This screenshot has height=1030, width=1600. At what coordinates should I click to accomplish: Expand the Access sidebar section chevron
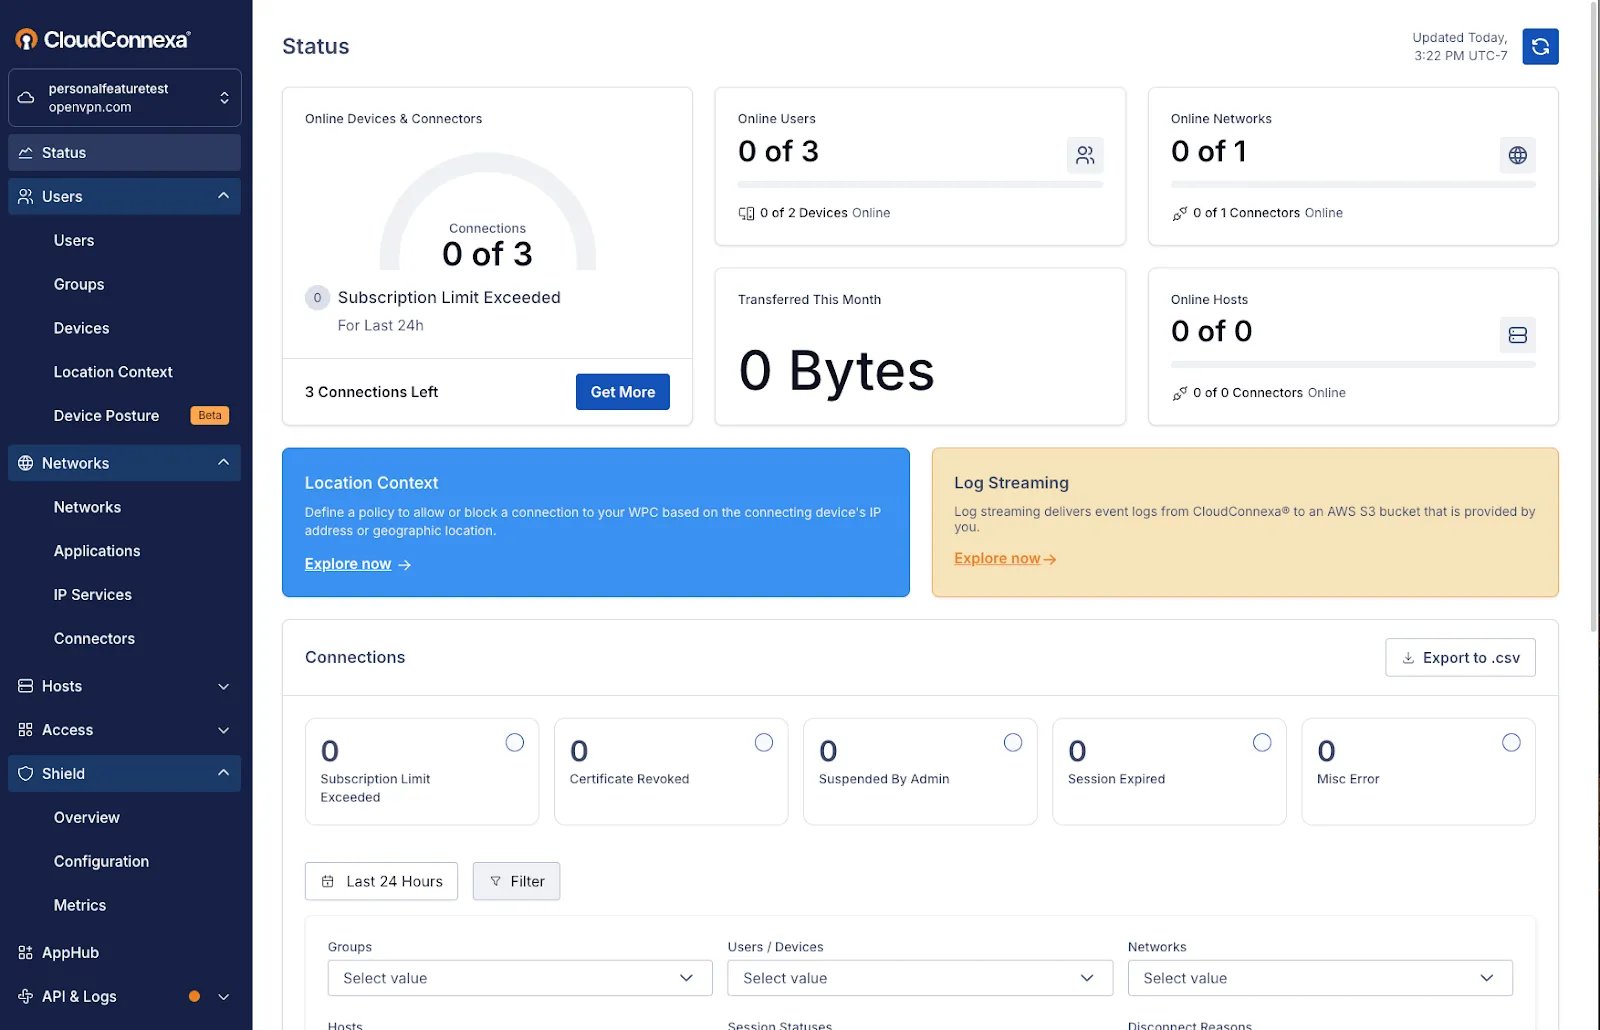[x=224, y=731]
